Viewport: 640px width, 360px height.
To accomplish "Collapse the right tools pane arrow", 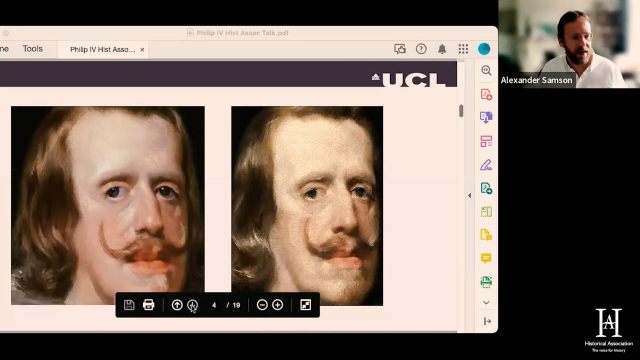I will 469,196.
